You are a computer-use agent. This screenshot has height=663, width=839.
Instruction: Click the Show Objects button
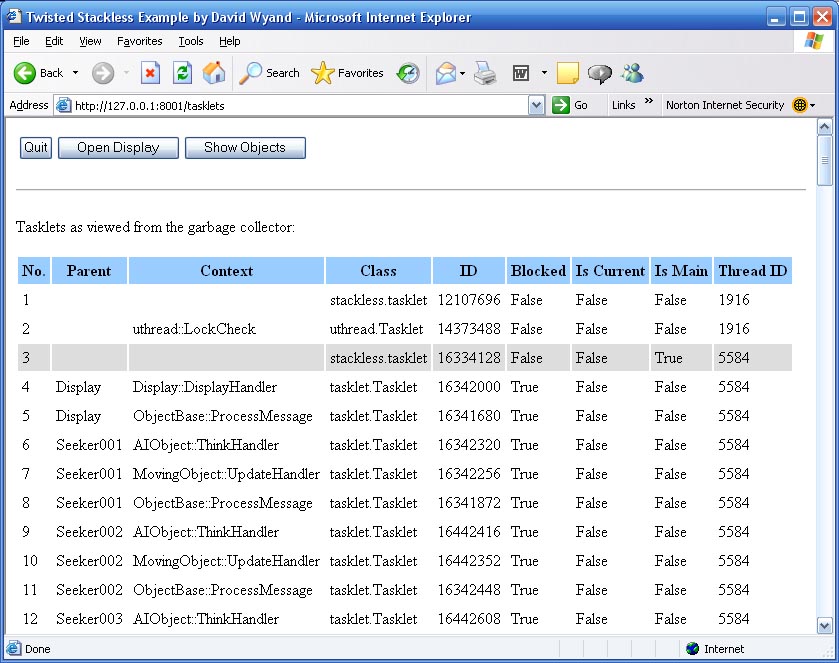(x=245, y=148)
